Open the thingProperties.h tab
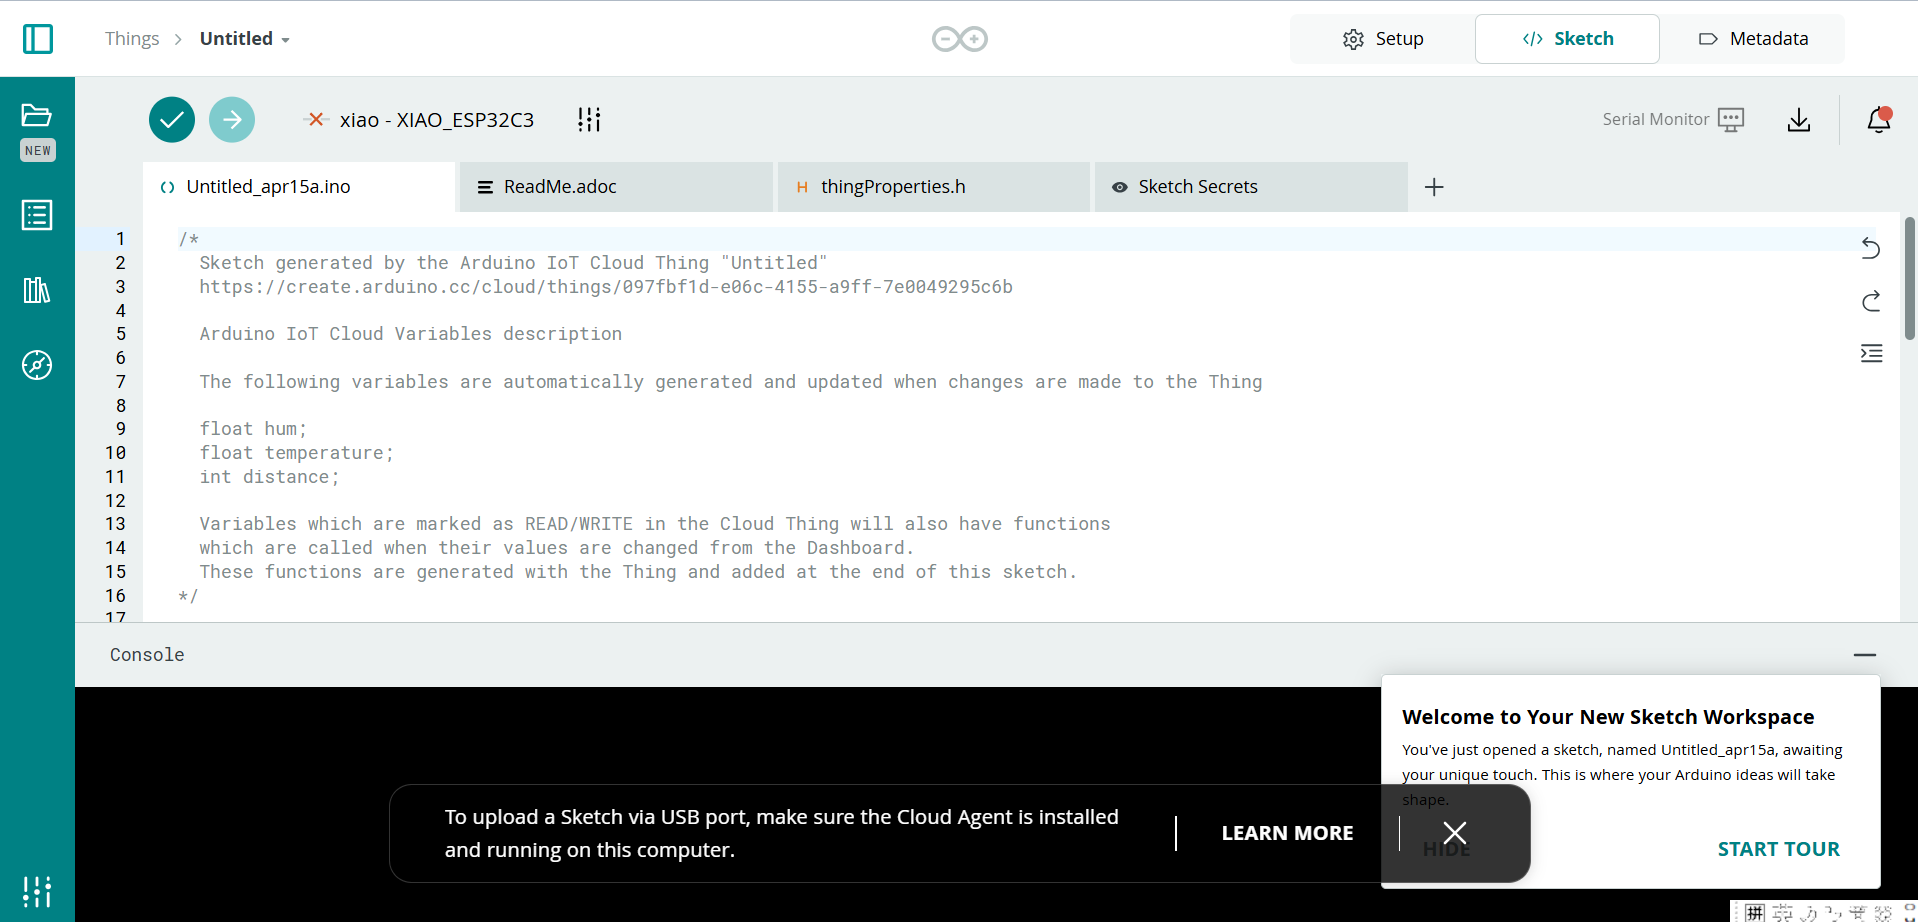 pos(933,187)
